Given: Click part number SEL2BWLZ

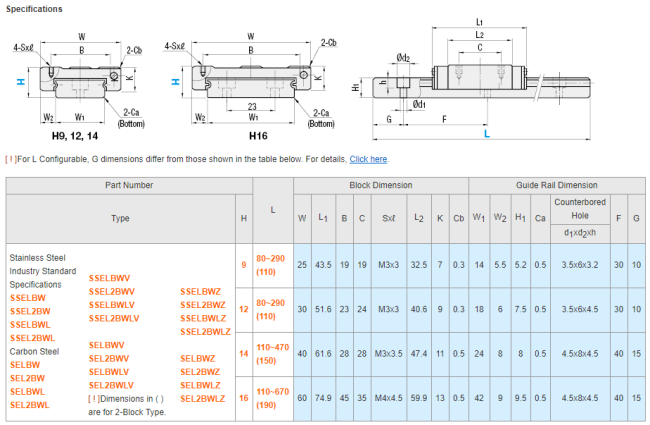Looking at the screenshot, I should (202, 398).
